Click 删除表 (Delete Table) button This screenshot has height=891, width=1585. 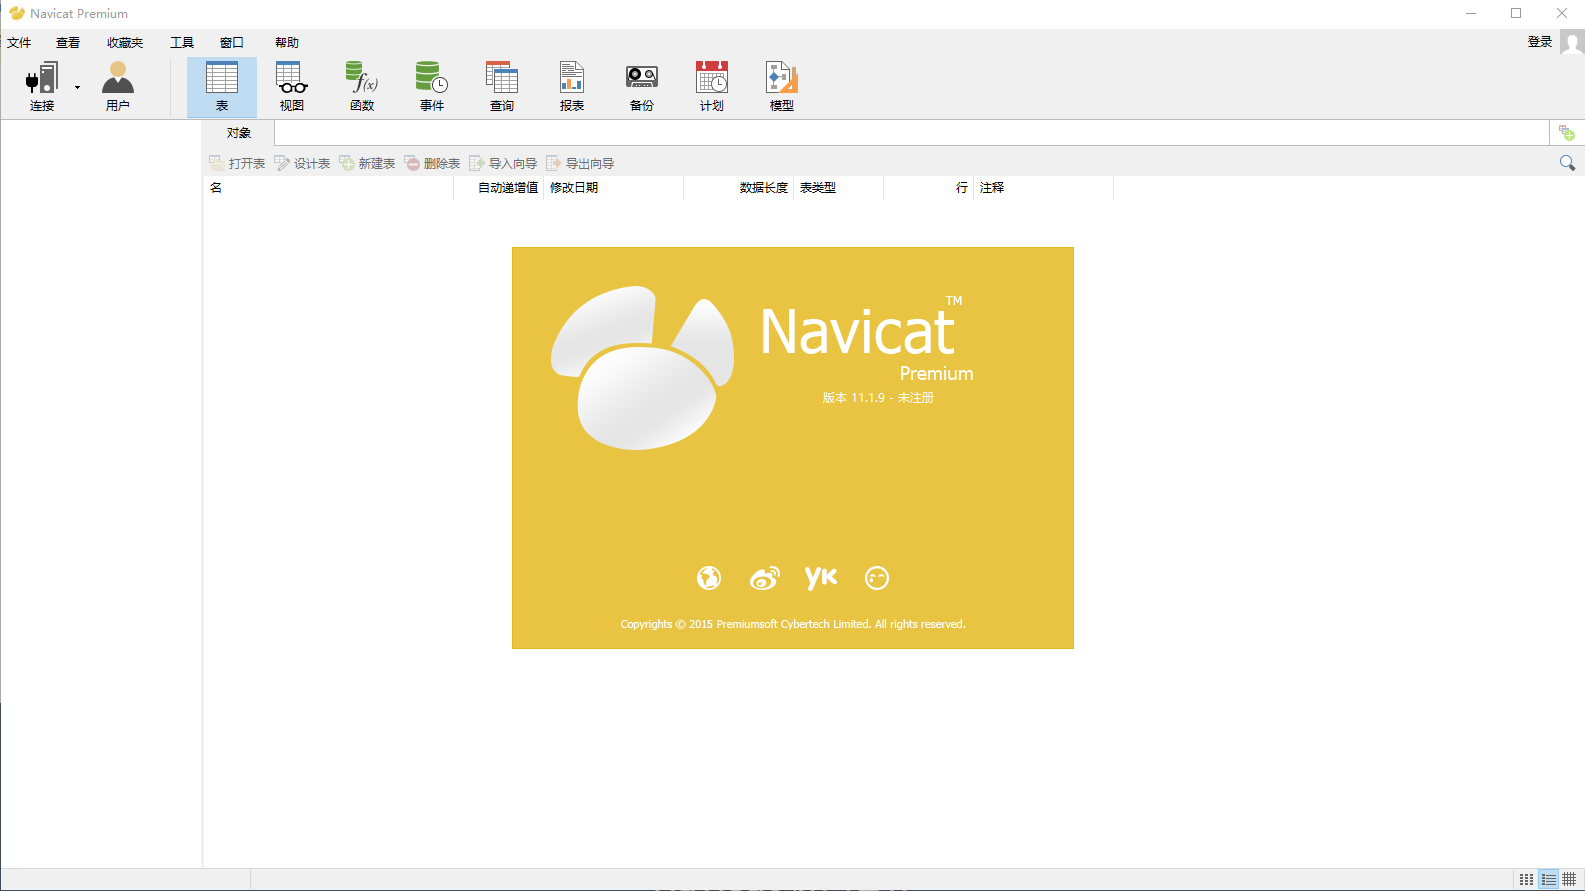[432, 163]
